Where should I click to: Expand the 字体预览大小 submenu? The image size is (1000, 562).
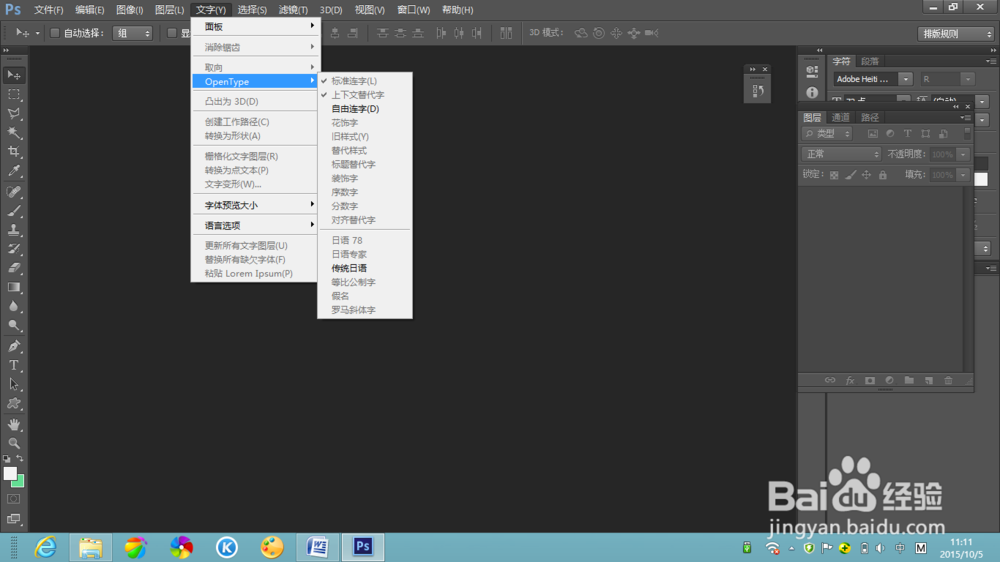point(255,205)
